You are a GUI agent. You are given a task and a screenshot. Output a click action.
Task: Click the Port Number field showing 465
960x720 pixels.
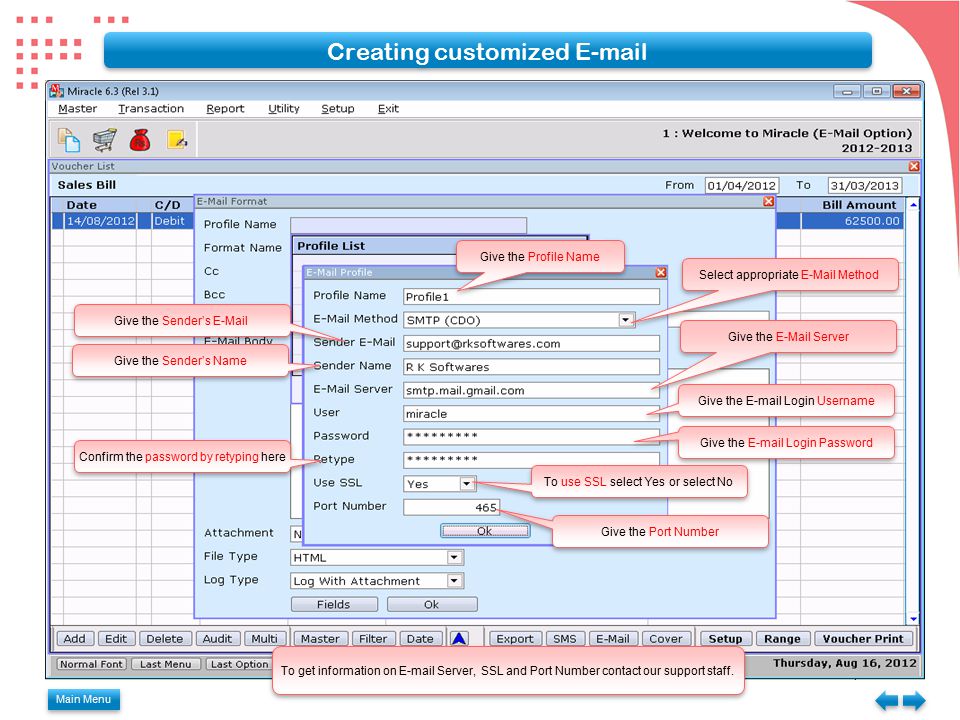(451, 507)
